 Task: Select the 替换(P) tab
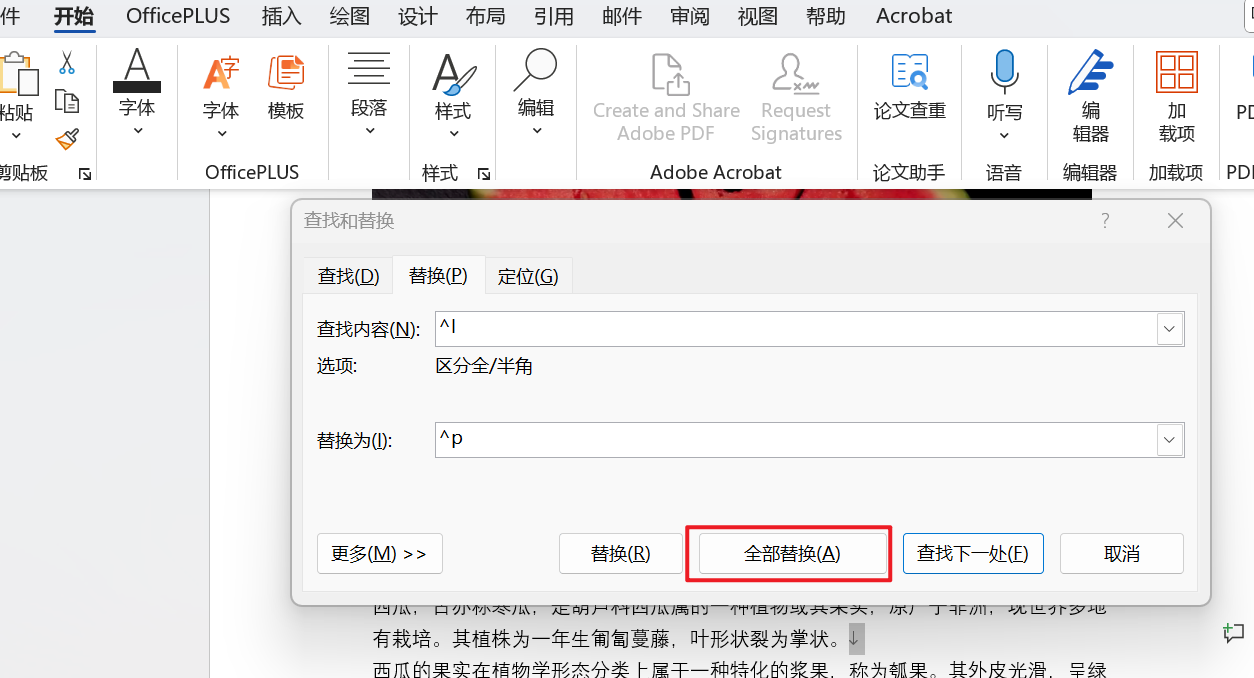point(438,276)
